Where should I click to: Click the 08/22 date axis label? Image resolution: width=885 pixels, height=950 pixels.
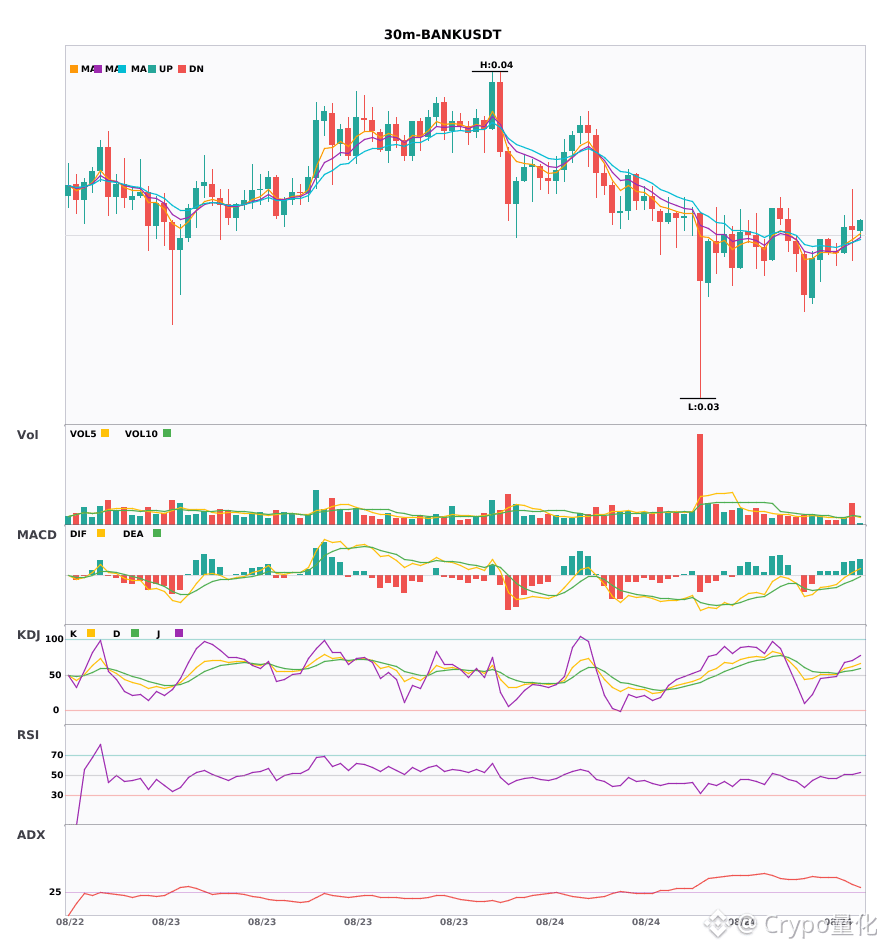click(x=70, y=922)
